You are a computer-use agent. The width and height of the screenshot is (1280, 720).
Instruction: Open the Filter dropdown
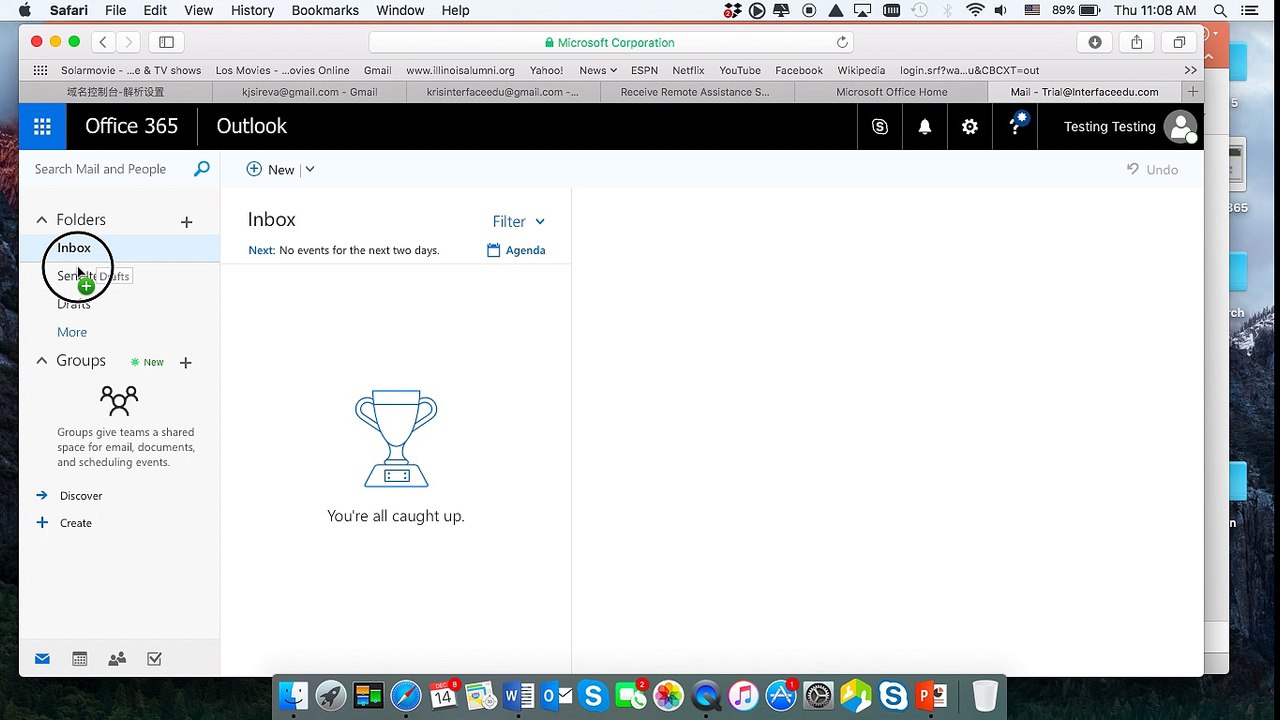click(x=518, y=222)
